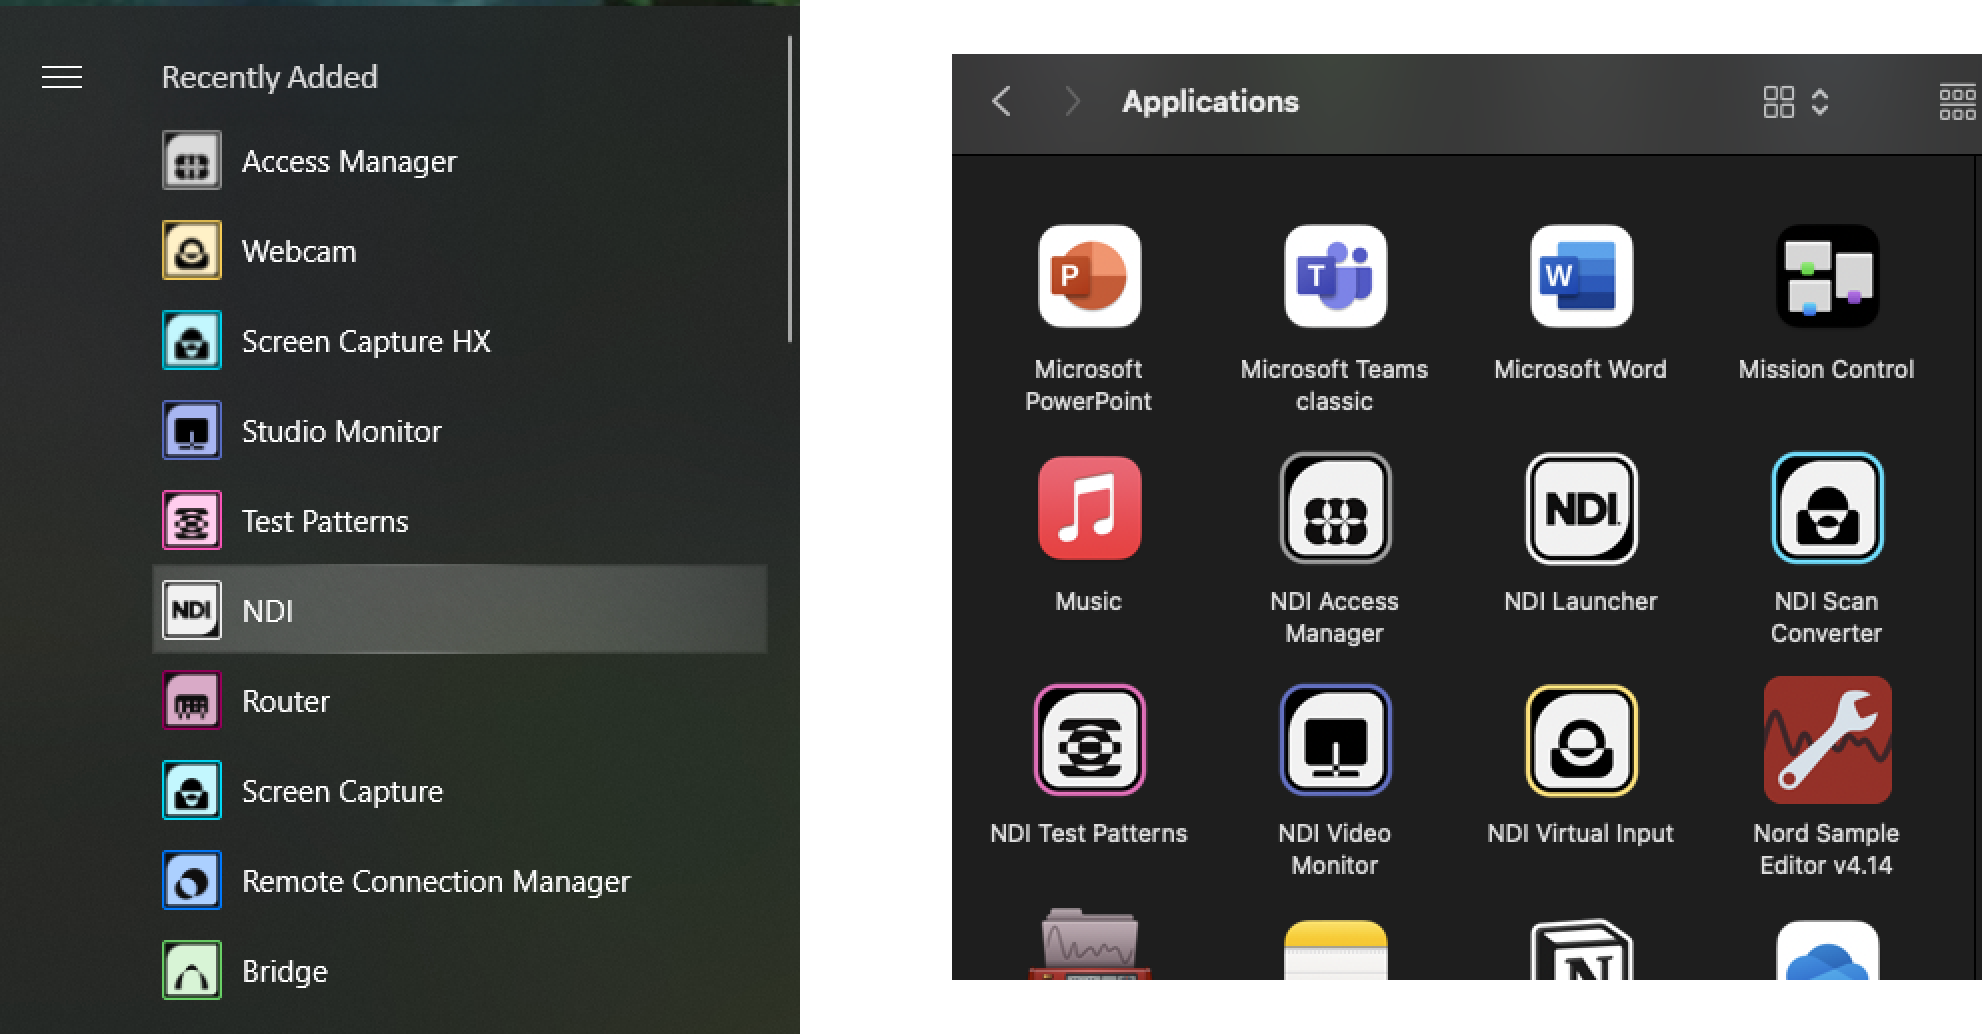1982x1034 pixels.
Task: Select NDI in Recently Added list
Action: [x=460, y=610]
